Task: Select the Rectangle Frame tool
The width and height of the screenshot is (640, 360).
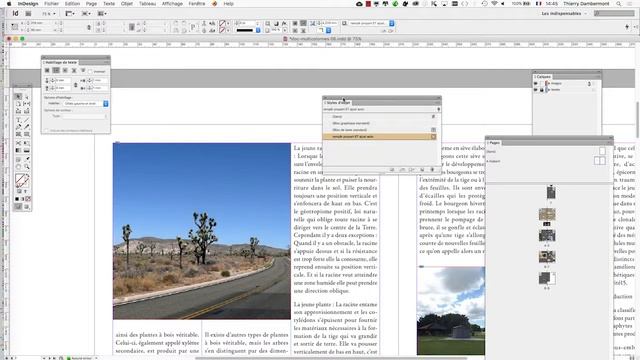Action: click(18, 134)
